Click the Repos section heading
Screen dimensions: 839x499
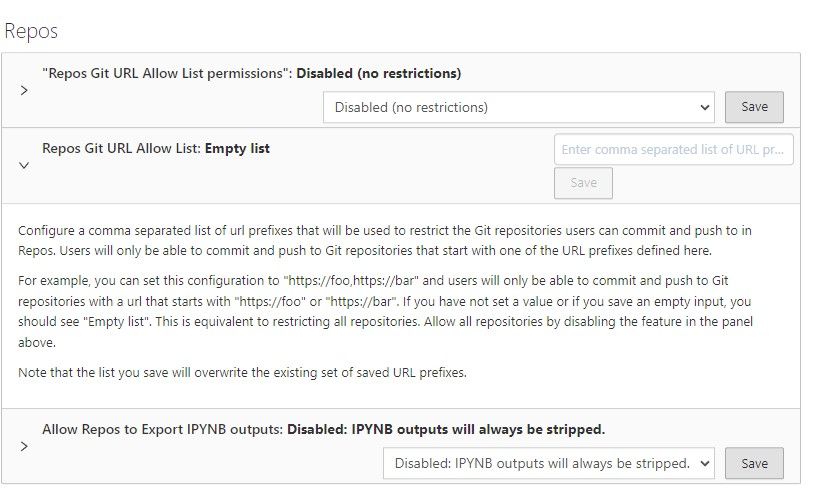(x=31, y=31)
